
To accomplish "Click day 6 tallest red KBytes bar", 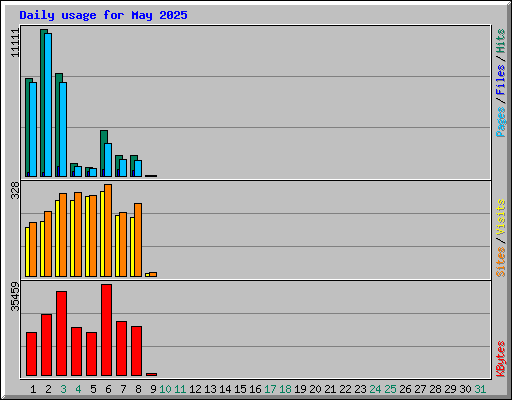I will click(107, 330).
